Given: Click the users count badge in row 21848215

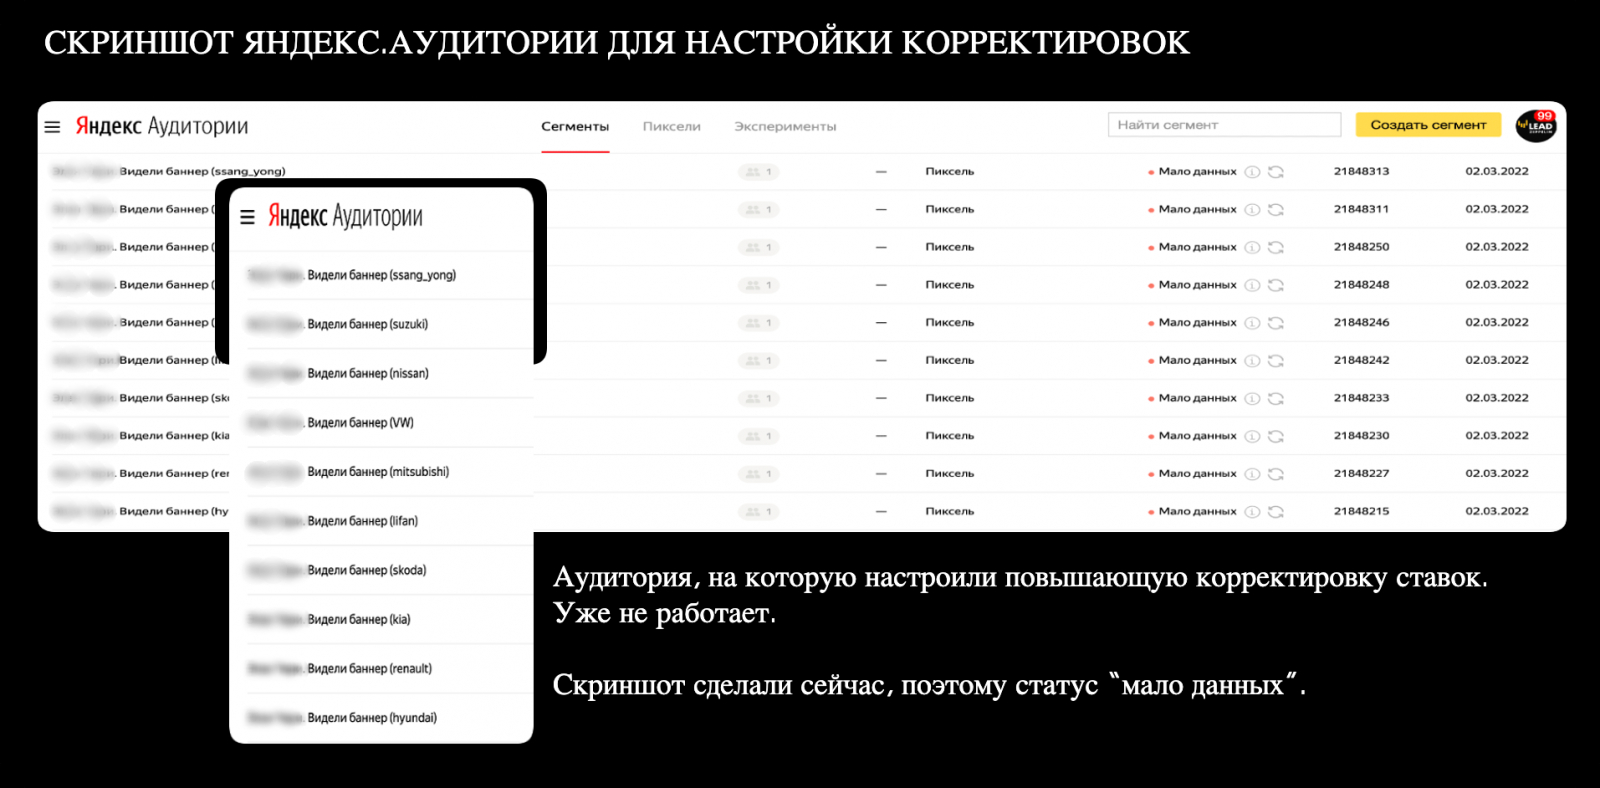Looking at the screenshot, I should click(759, 512).
